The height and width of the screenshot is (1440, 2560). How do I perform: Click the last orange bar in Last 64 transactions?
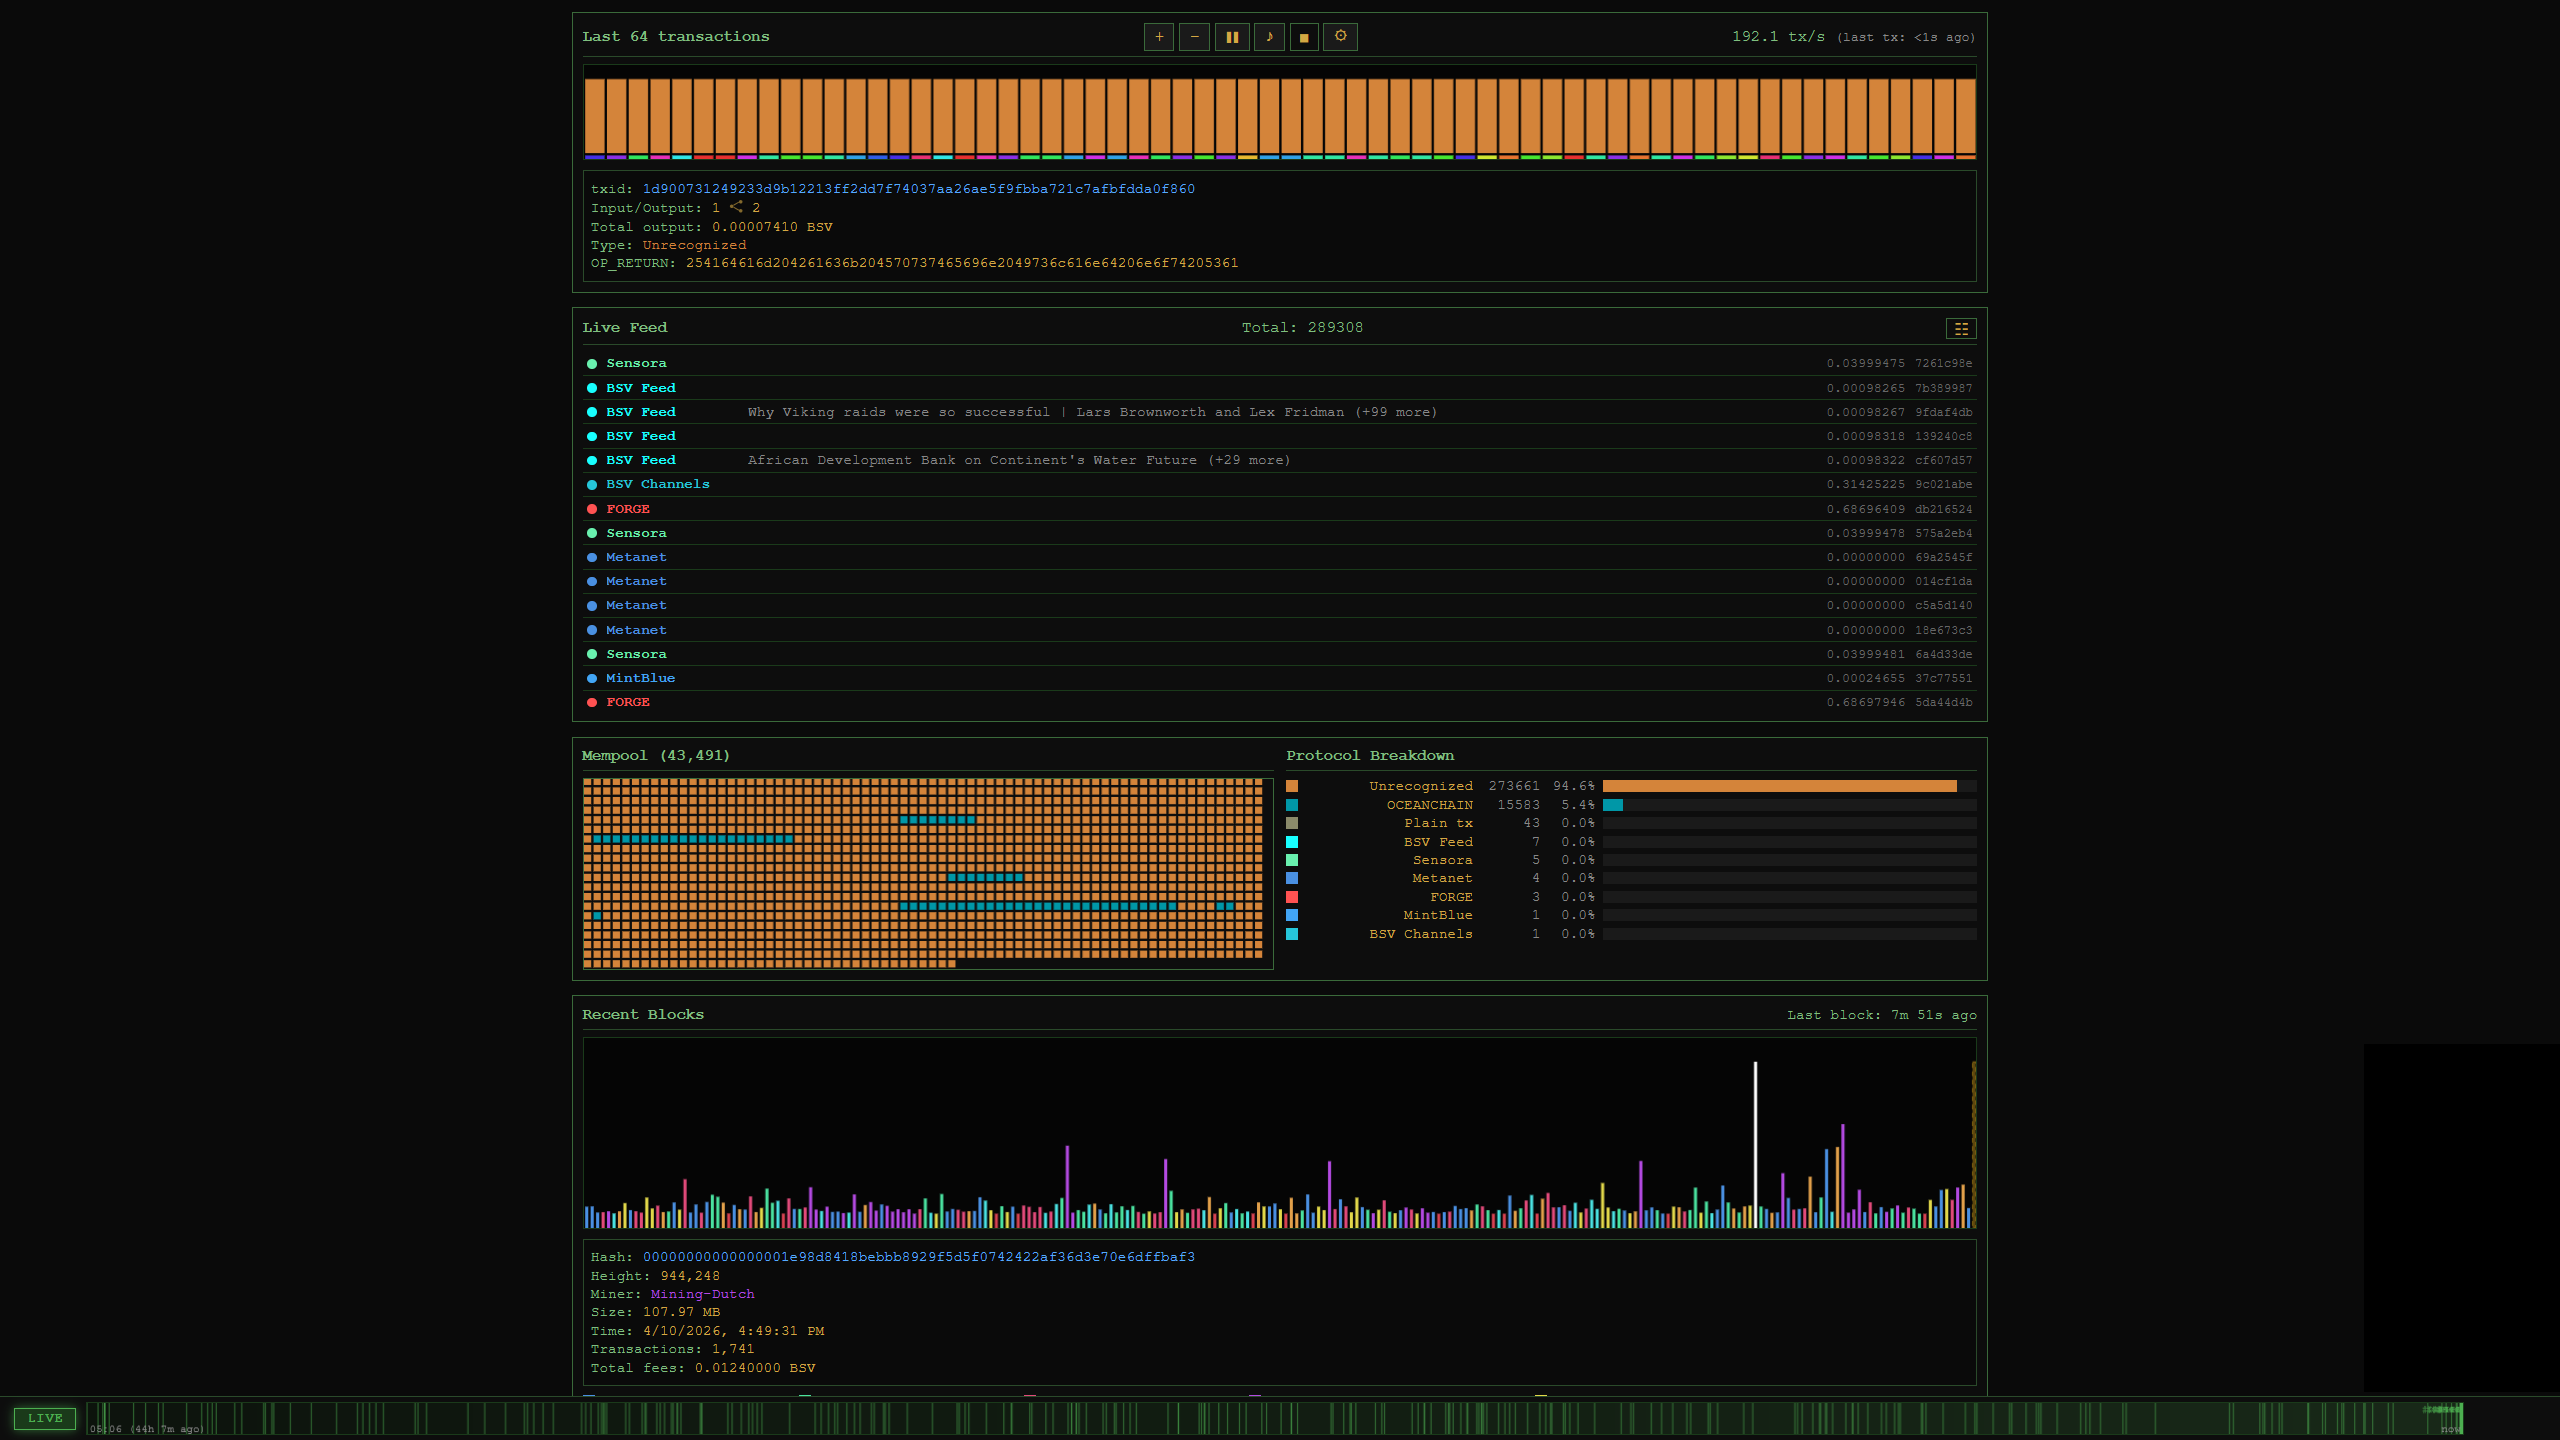pos(1966,117)
